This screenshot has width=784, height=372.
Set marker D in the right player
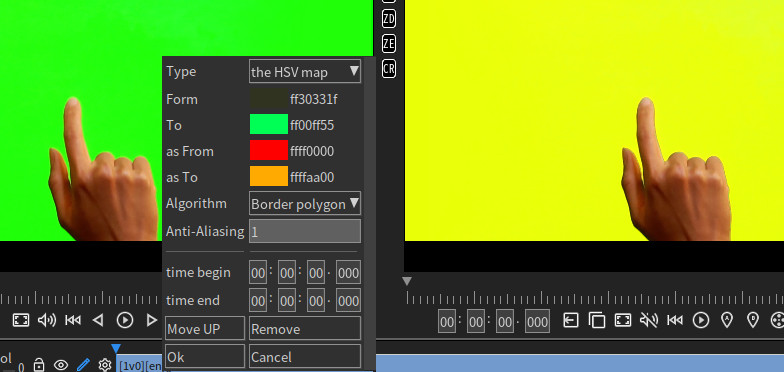(x=753, y=320)
